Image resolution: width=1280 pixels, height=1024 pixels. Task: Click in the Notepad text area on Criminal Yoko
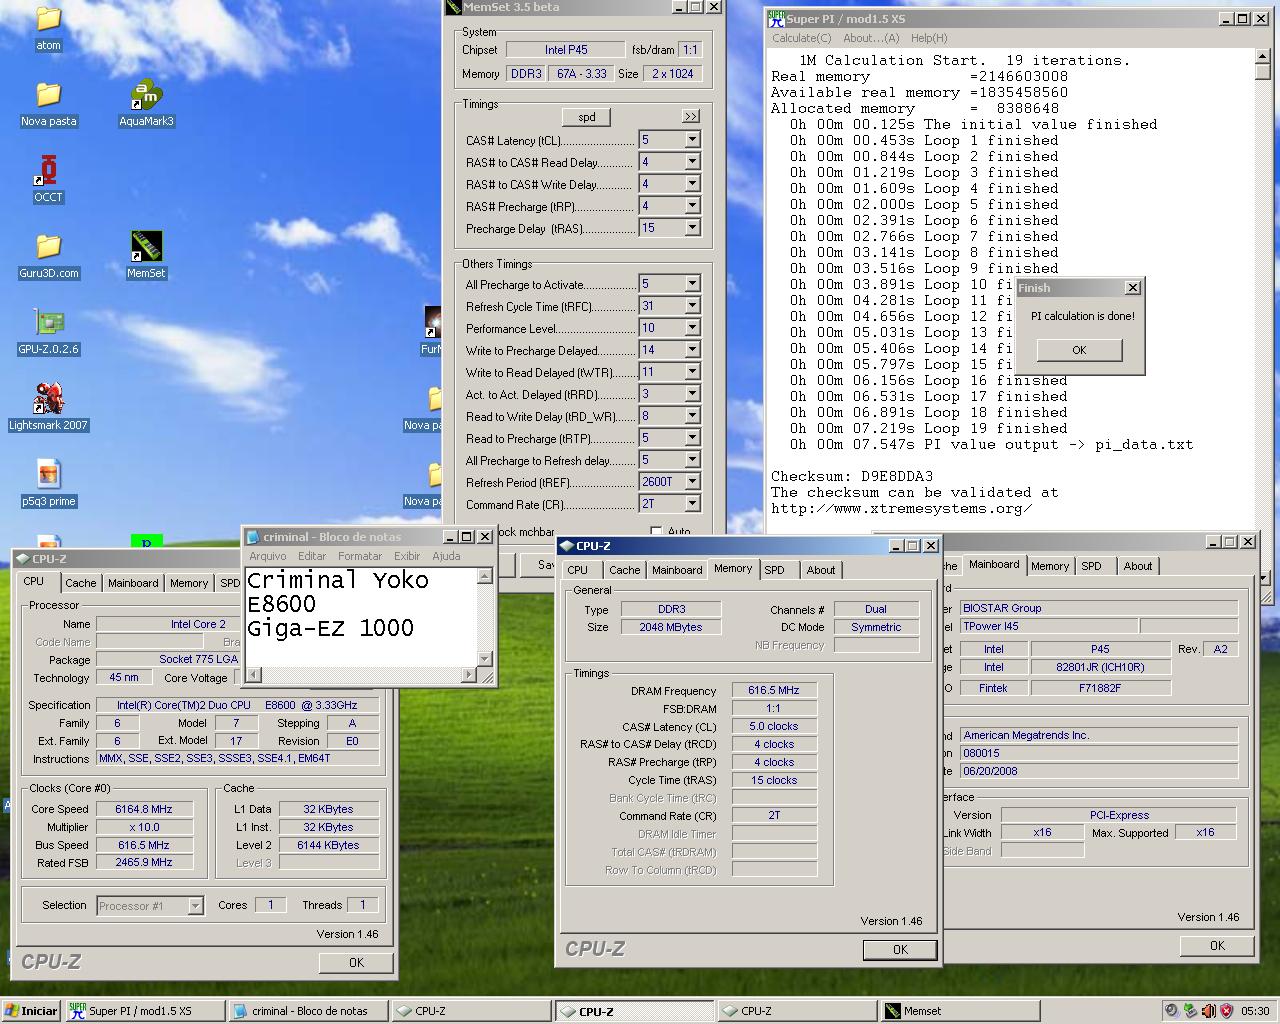tap(337, 580)
